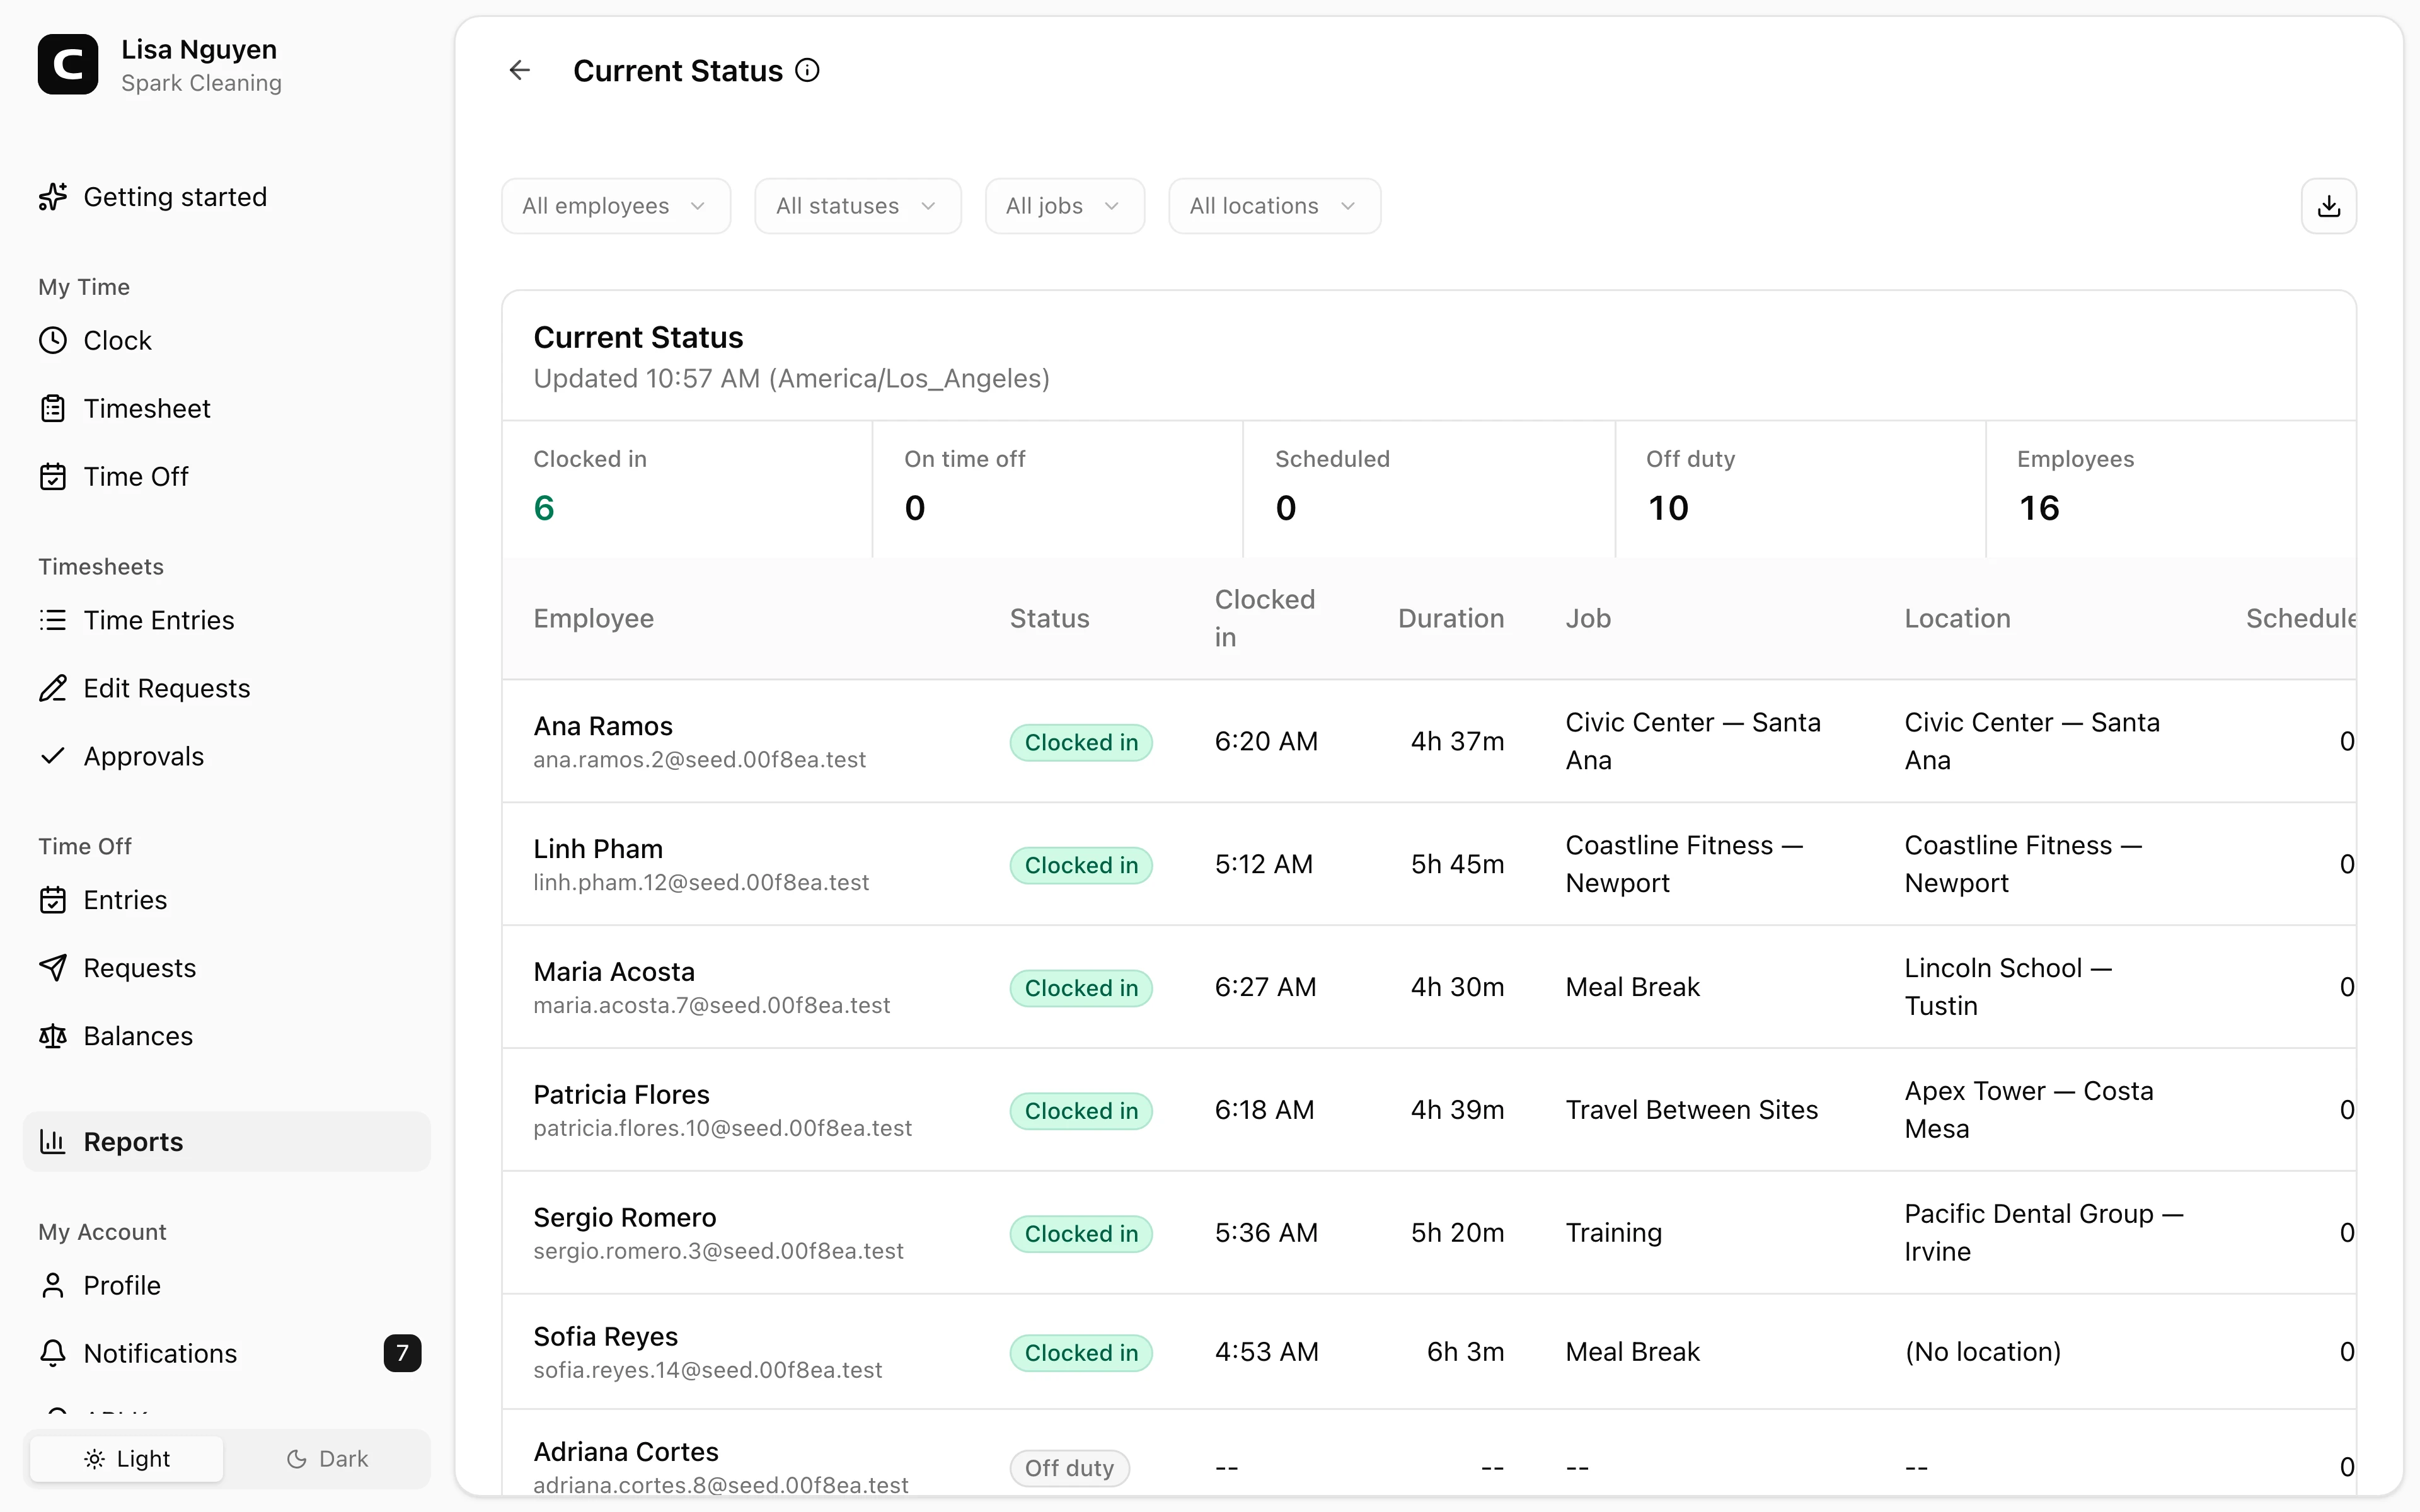Open Getting started page
Image resolution: width=2420 pixels, height=1512 pixels.
click(x=227, y=197)
